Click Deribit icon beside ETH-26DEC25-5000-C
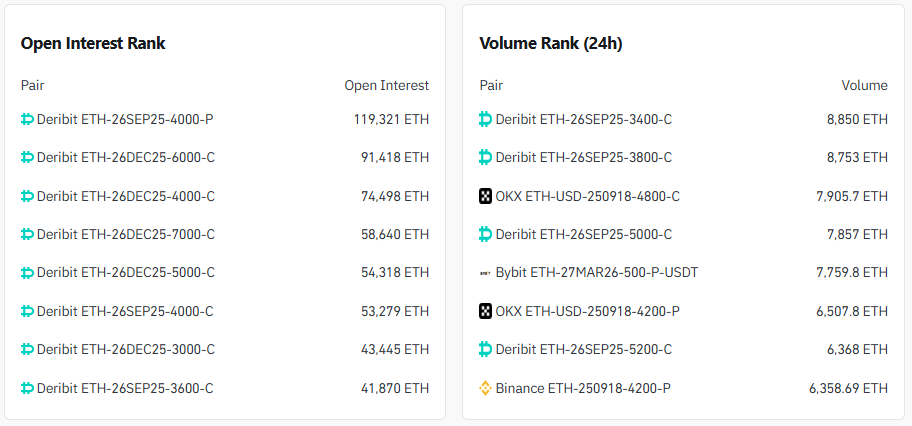The width and height of the screenshot is (912, 426). (27, 272)
